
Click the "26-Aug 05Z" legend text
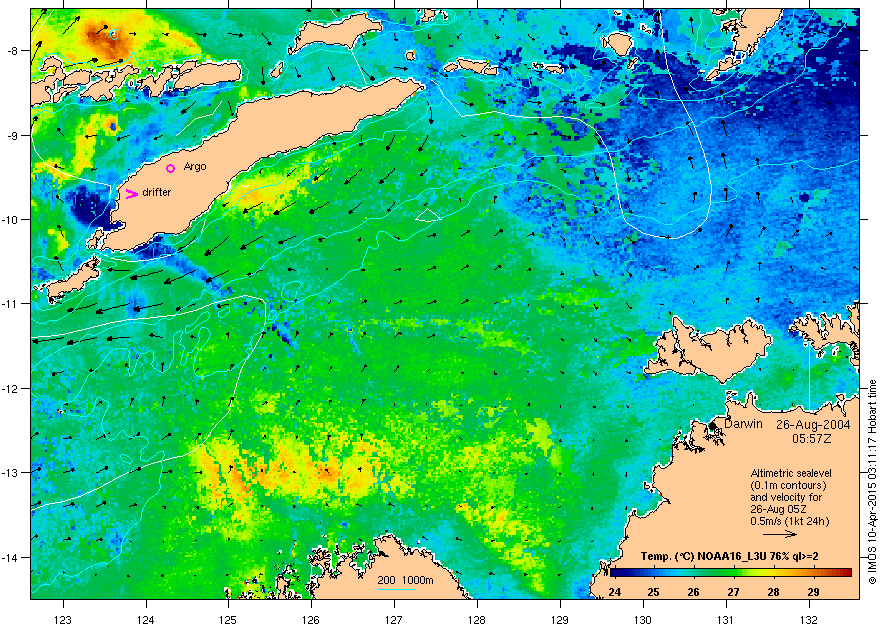(x=778, y=509)
